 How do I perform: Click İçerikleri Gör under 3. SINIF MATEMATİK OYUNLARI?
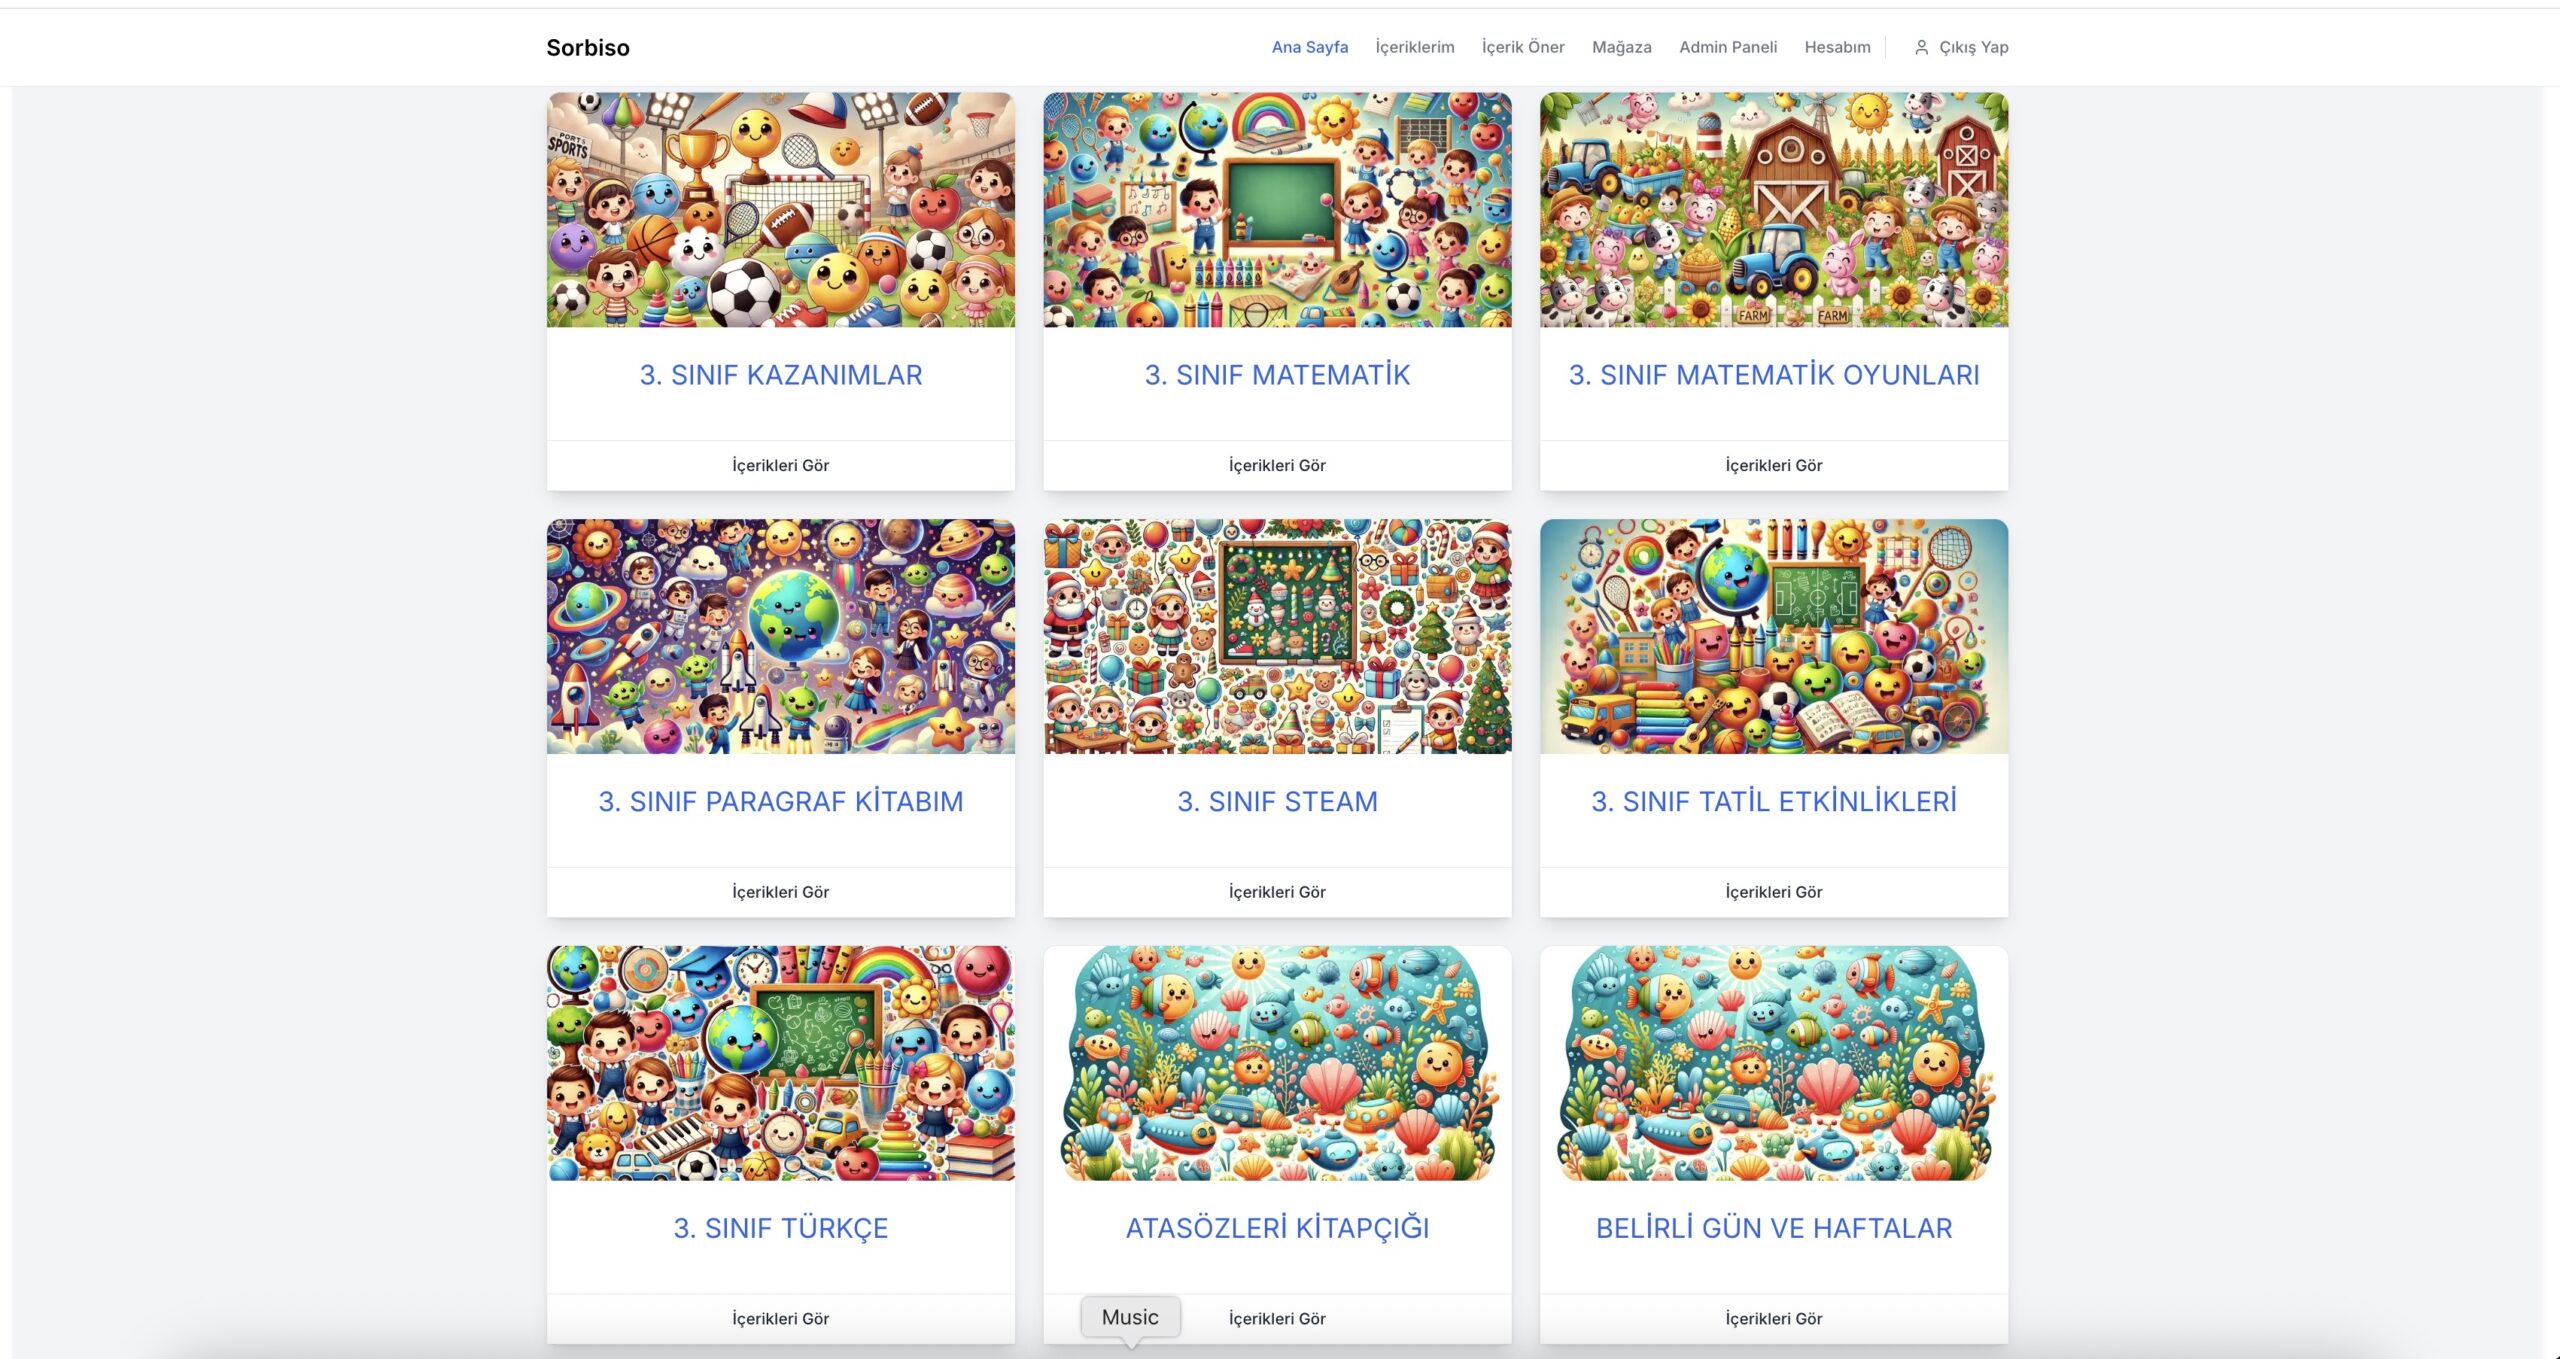pyautogui.click(x=1773, y=465)
